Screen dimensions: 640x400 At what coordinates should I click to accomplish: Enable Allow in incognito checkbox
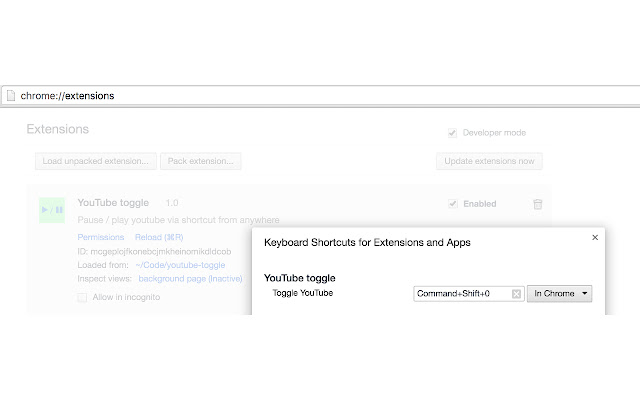82,297
